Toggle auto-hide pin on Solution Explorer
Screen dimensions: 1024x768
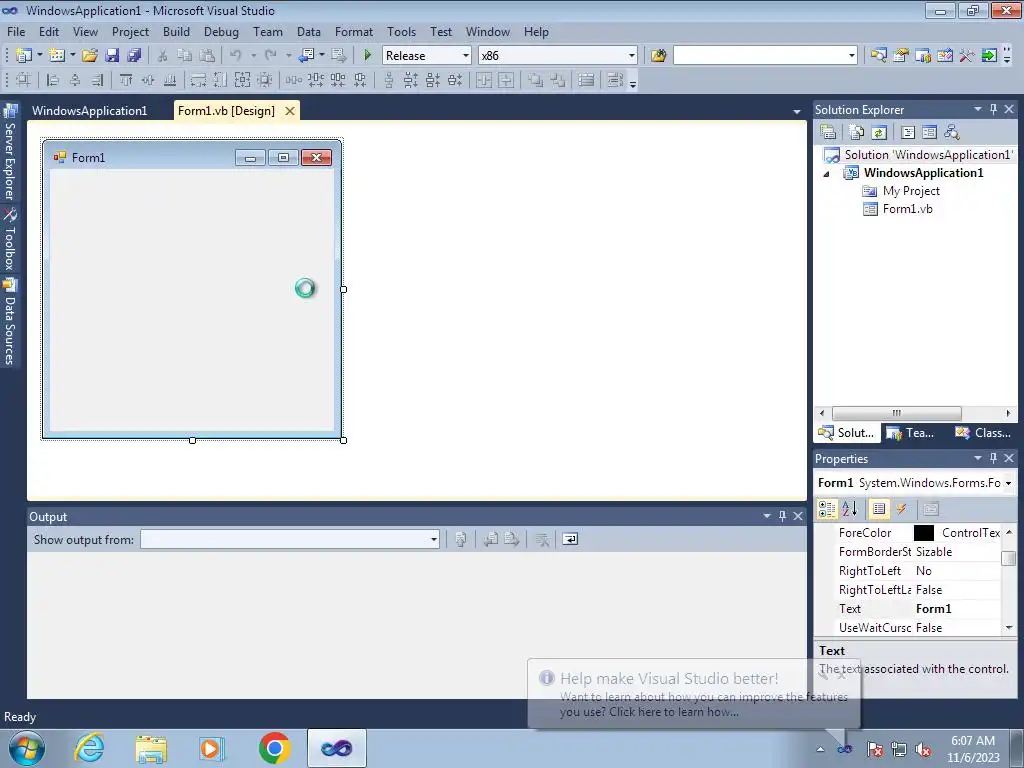pos(993,110)
